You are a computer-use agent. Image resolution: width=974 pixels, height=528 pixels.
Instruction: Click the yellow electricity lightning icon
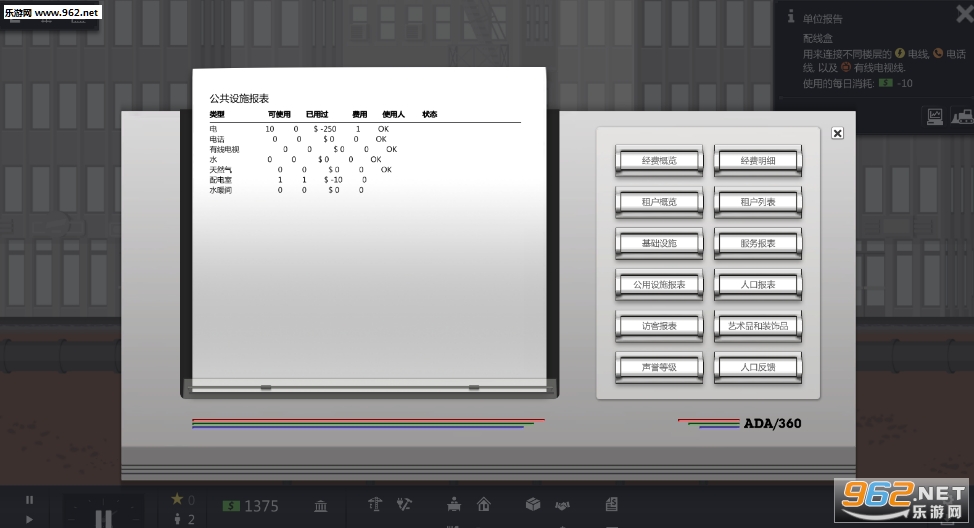[899, 53]
